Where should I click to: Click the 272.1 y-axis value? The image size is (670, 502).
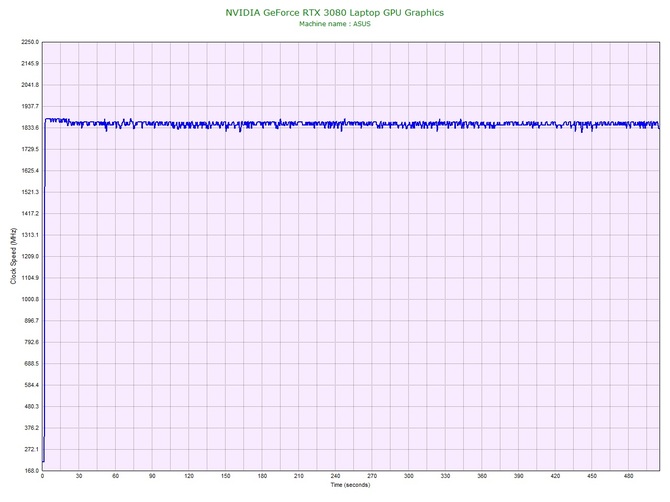tap(31, 449)
